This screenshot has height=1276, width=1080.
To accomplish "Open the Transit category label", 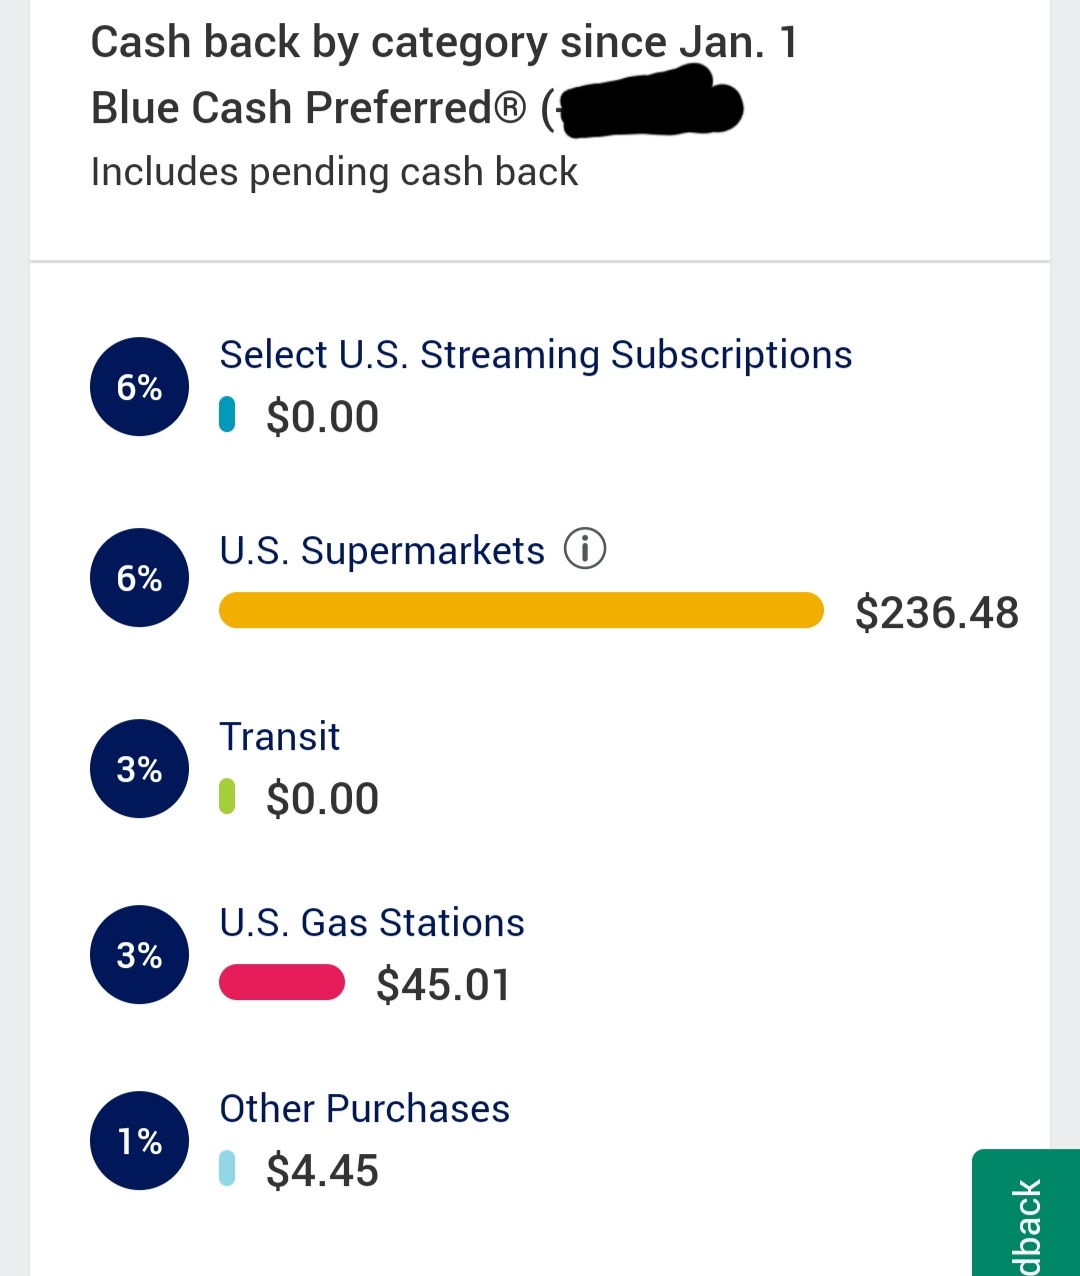I will click(x=280, y=737).
